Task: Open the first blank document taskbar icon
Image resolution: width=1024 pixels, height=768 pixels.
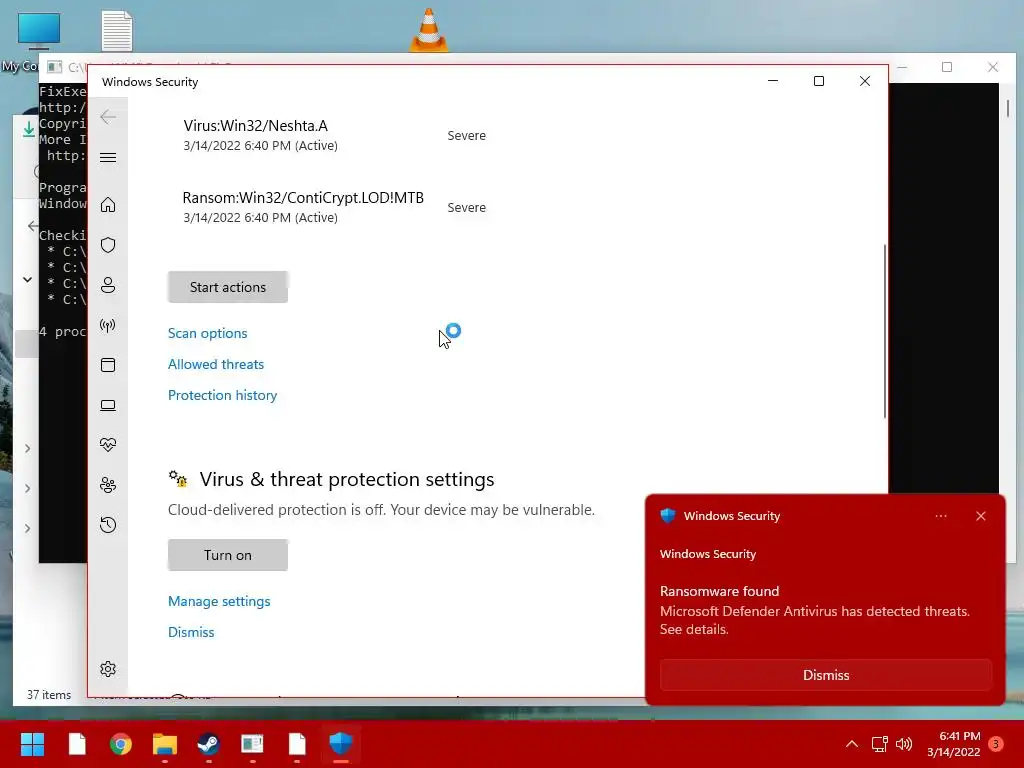Action: pyautogui.click(x=77, y=744)
